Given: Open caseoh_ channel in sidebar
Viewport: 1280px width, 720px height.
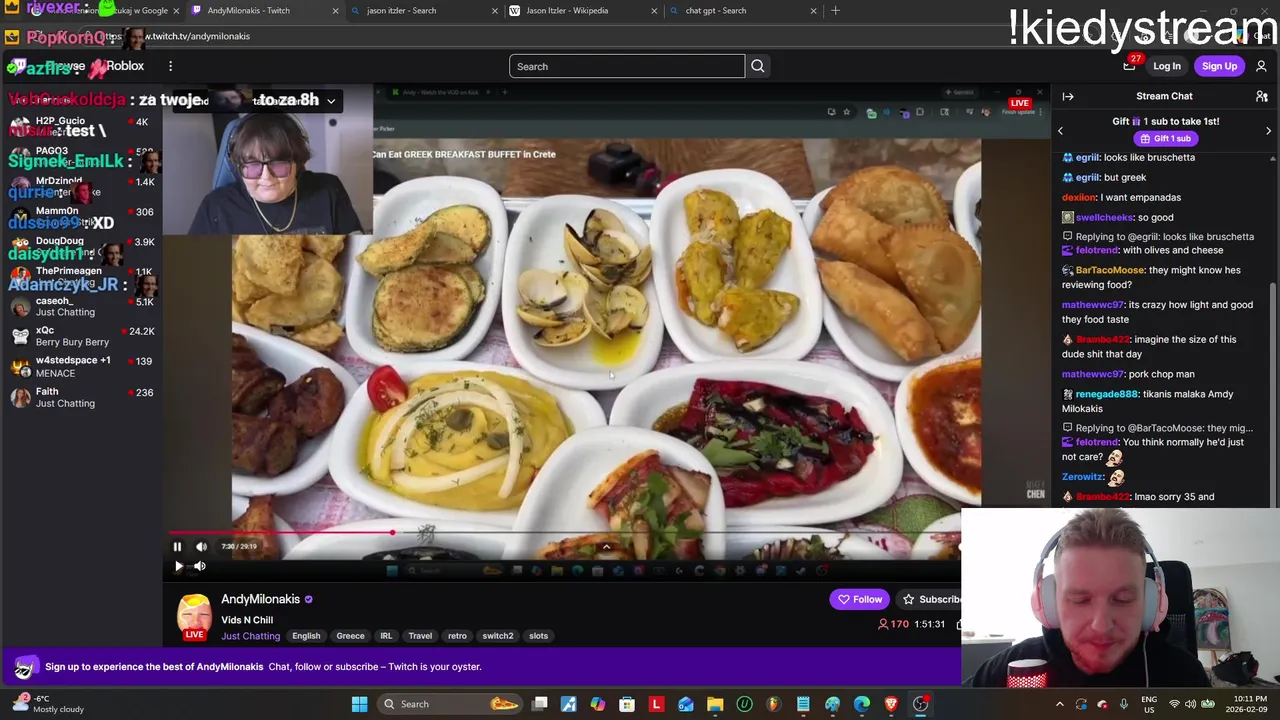Looking at the screenshot, I should click(x=81, y=306).
